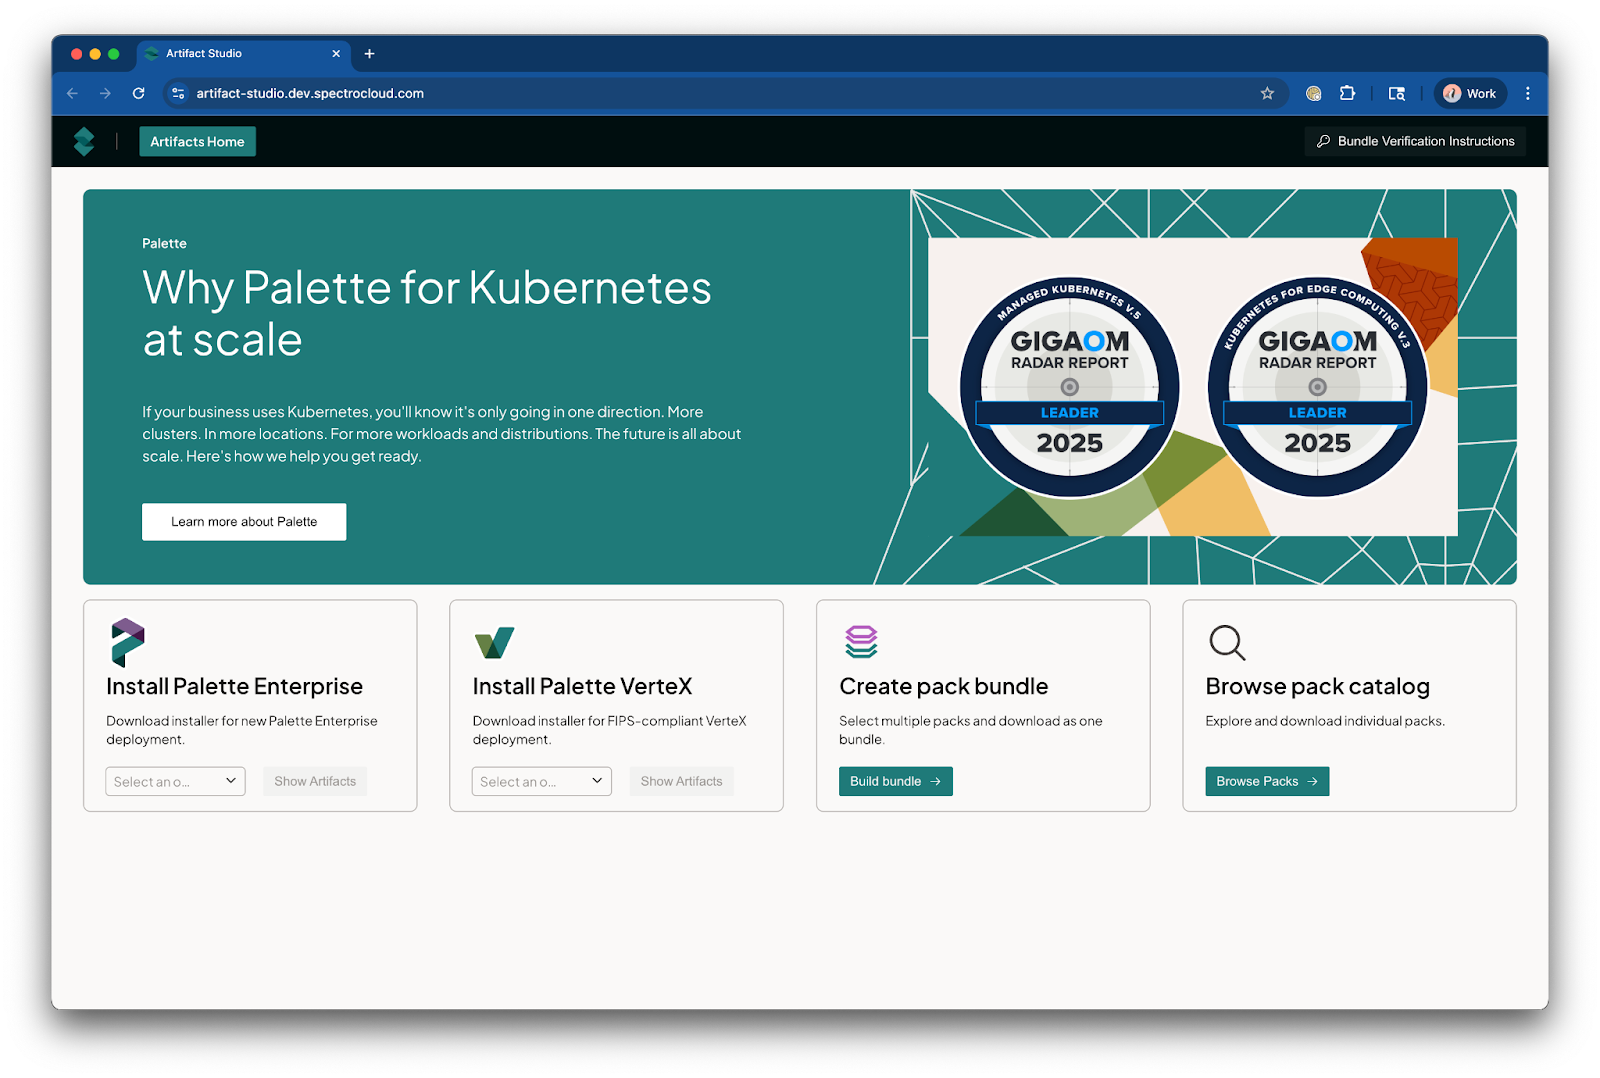Go back with browser back arrow
The image size is (1600, 1078).
pos(72,93)
